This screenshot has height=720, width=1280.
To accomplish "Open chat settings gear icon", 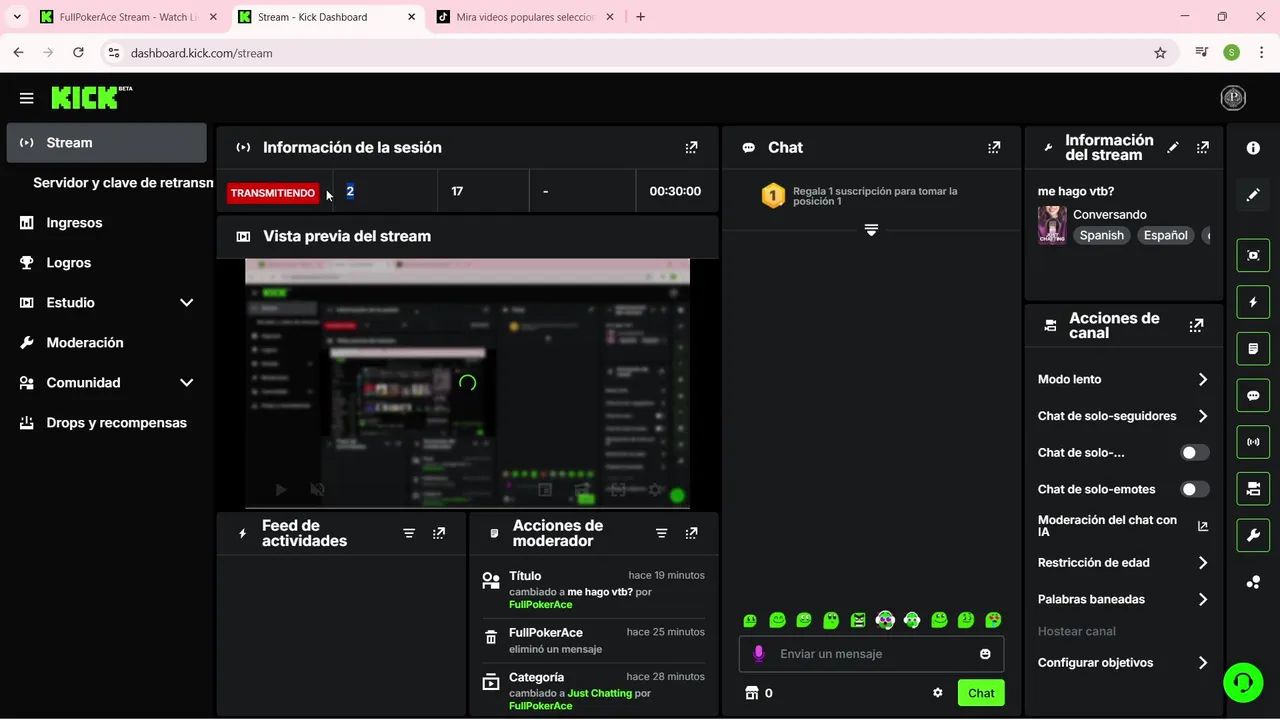I will (937, 693).
